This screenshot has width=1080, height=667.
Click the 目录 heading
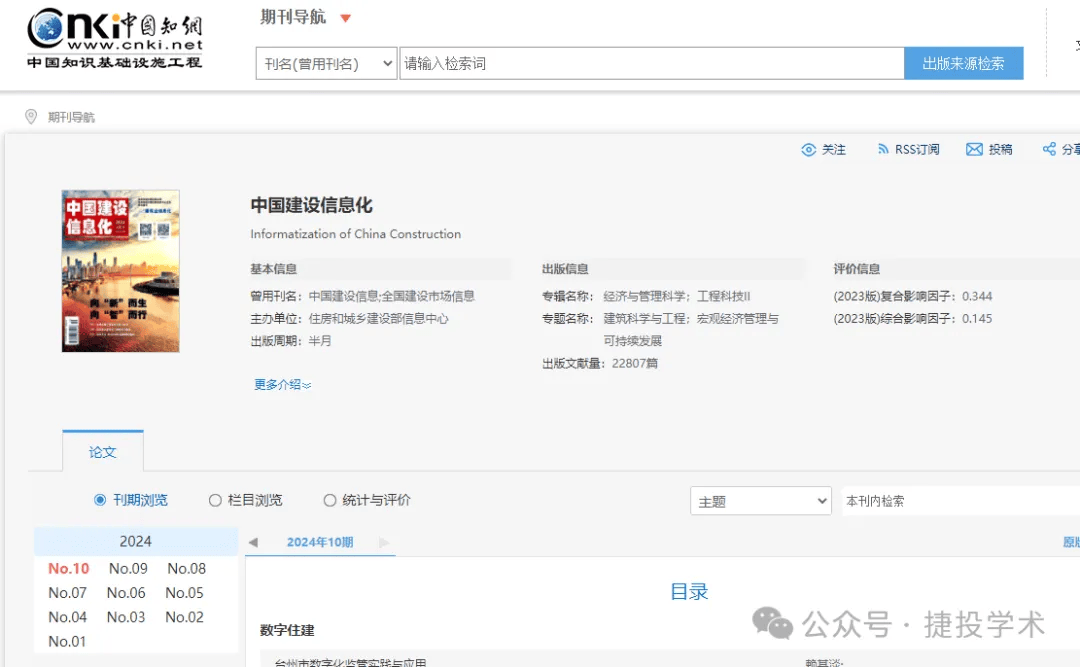(x=689, y=591)
